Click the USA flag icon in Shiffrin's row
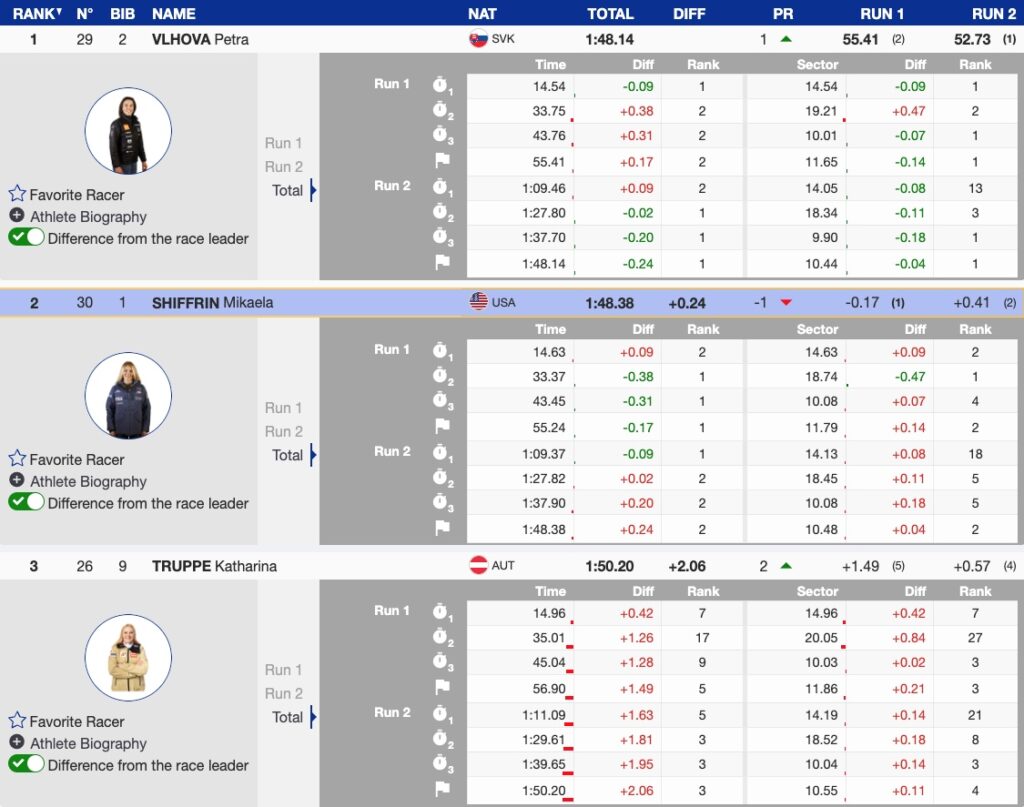Image resolution: width=1024 pixels, height=807 pixels. [x=478, y=302]
